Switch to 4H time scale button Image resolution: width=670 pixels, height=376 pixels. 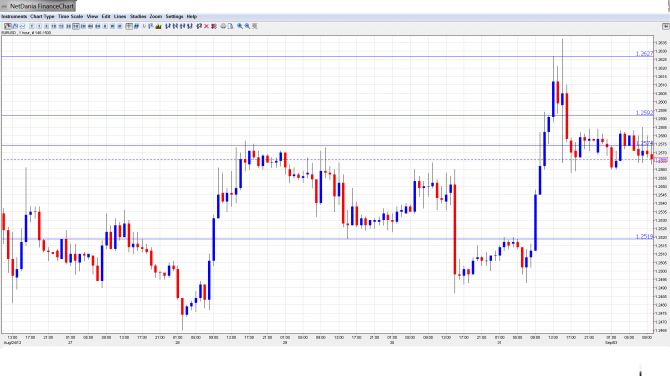click(91, 26)
